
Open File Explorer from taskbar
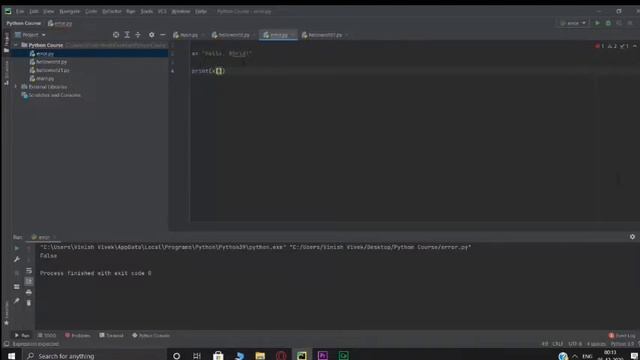tap(260, 356)
